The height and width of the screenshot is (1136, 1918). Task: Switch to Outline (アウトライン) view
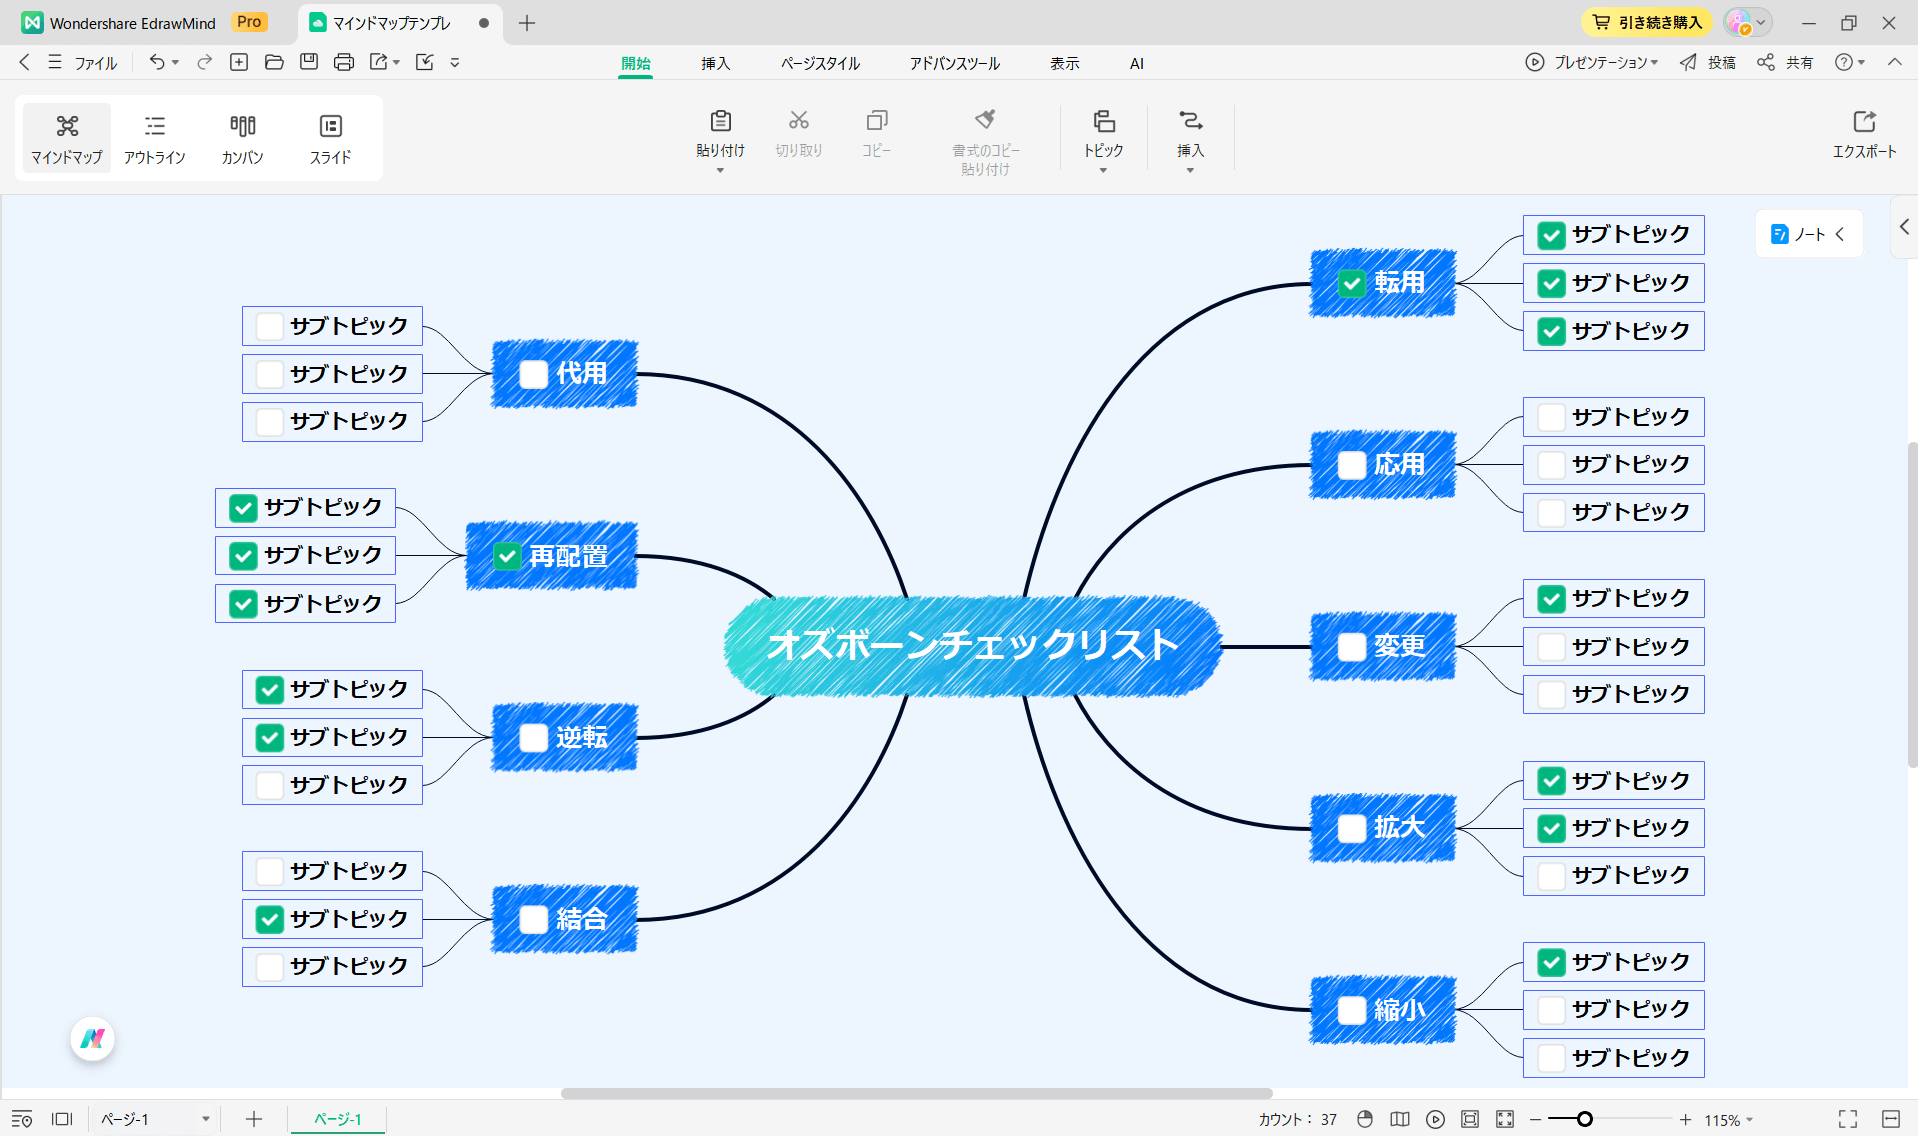coord(154,138)
